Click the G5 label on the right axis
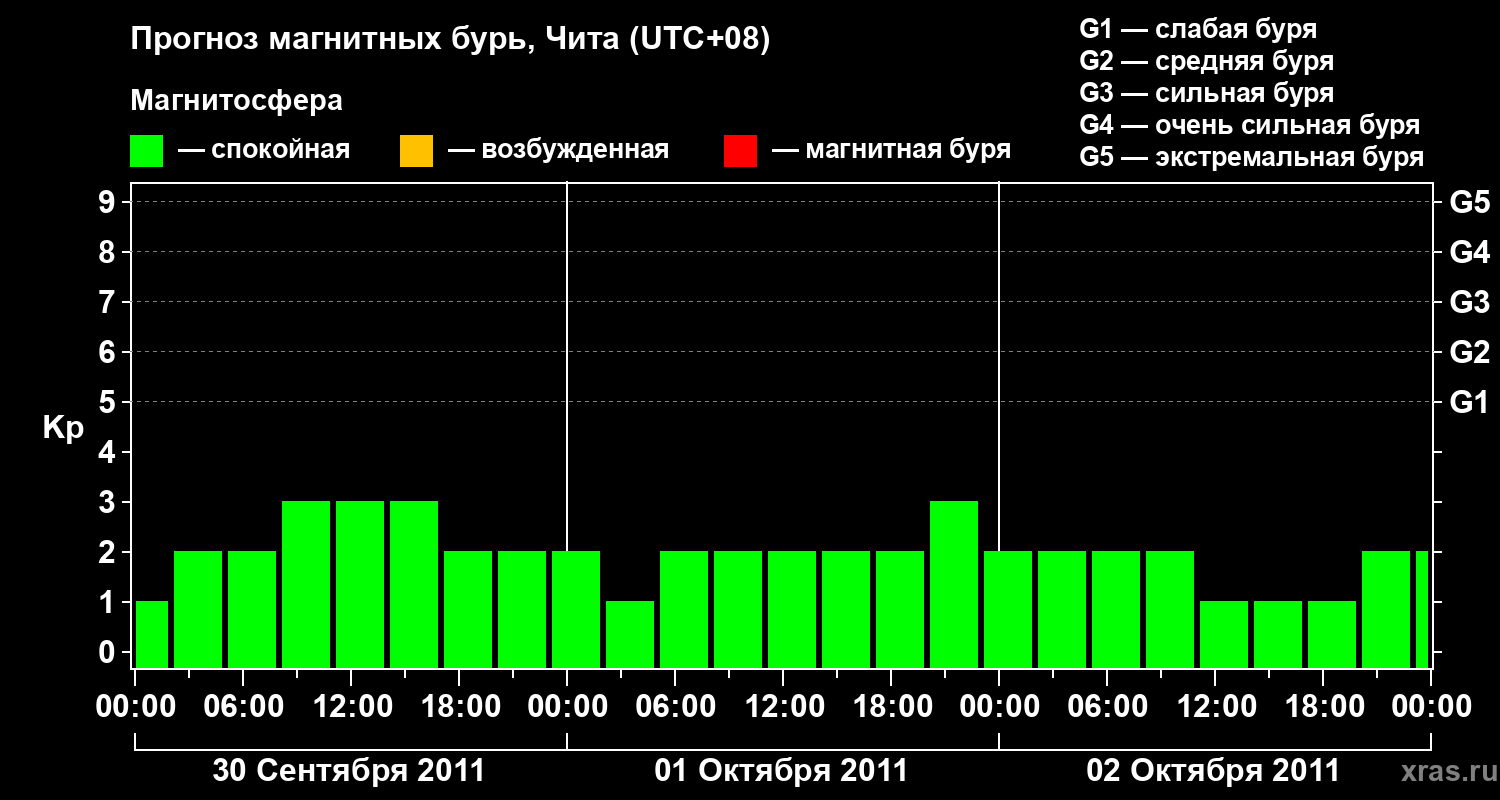 1470,203
